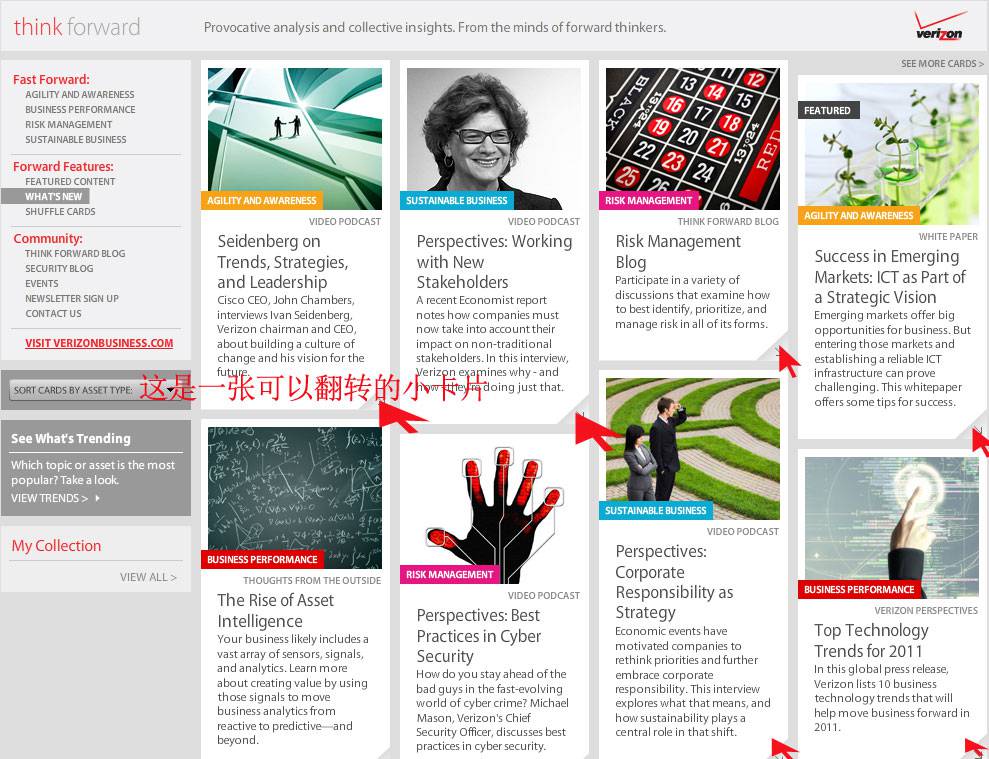This screenshot has height=759, width=989.
Task: Flip the Risk Management Blog card corner
Action: coord(779,350)
